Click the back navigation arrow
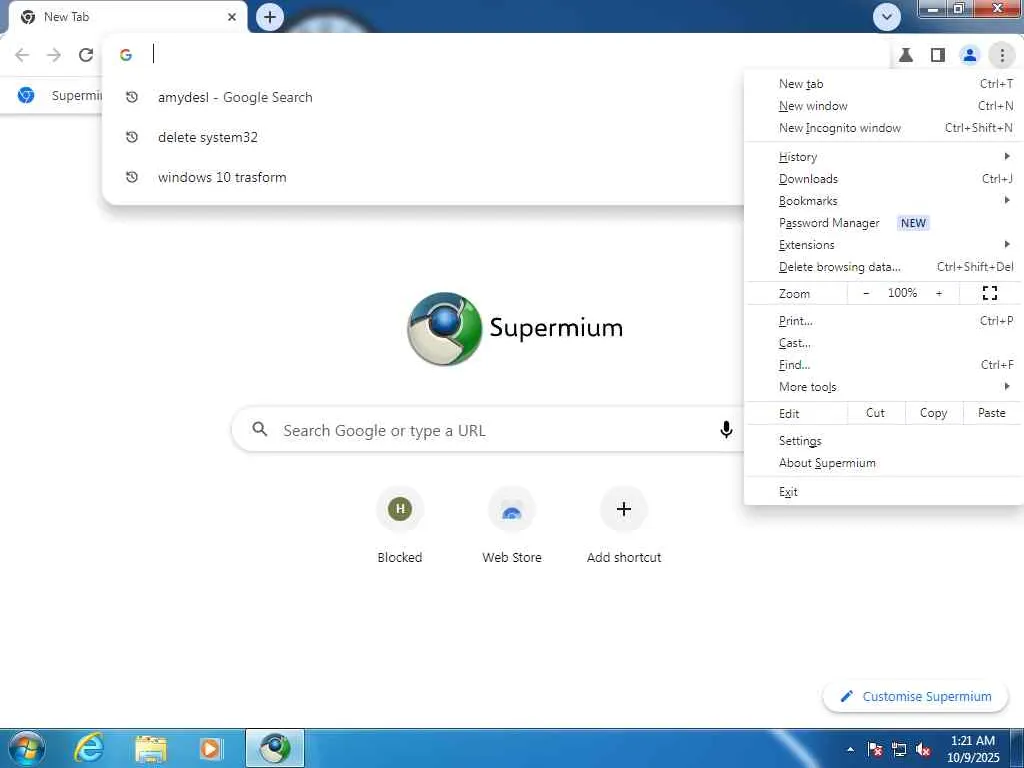 (x=22, y=55)
